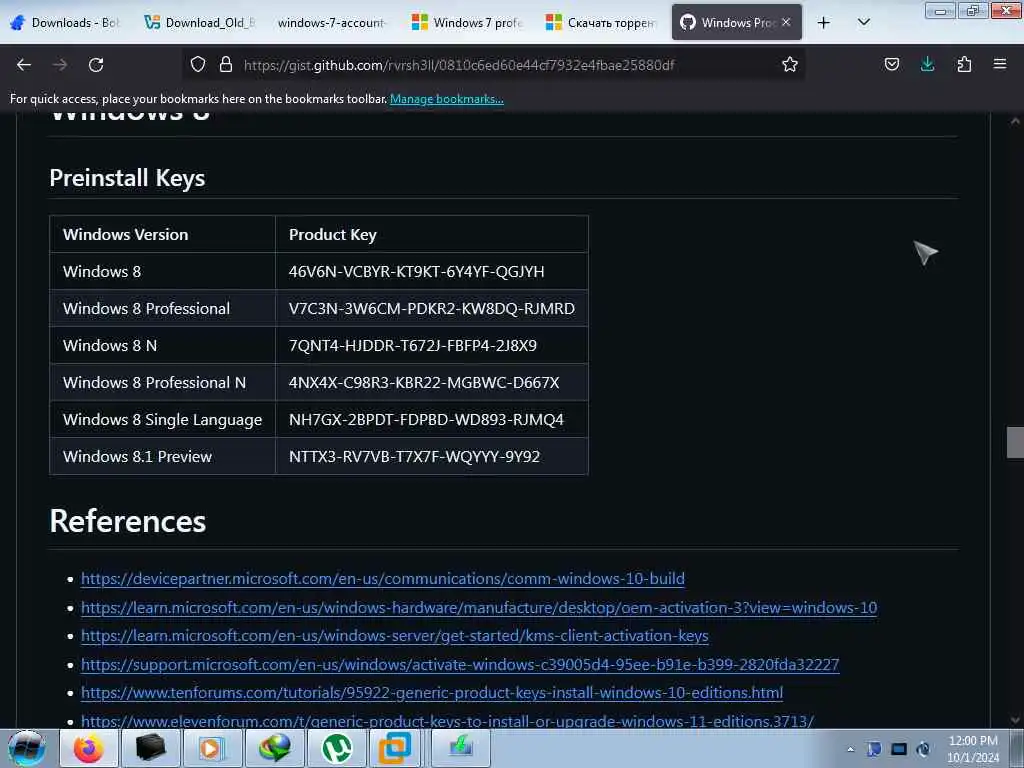The image size is (1024, 768).
Task: Close the Windows Product Keys tab
Action: pos(786,22)
